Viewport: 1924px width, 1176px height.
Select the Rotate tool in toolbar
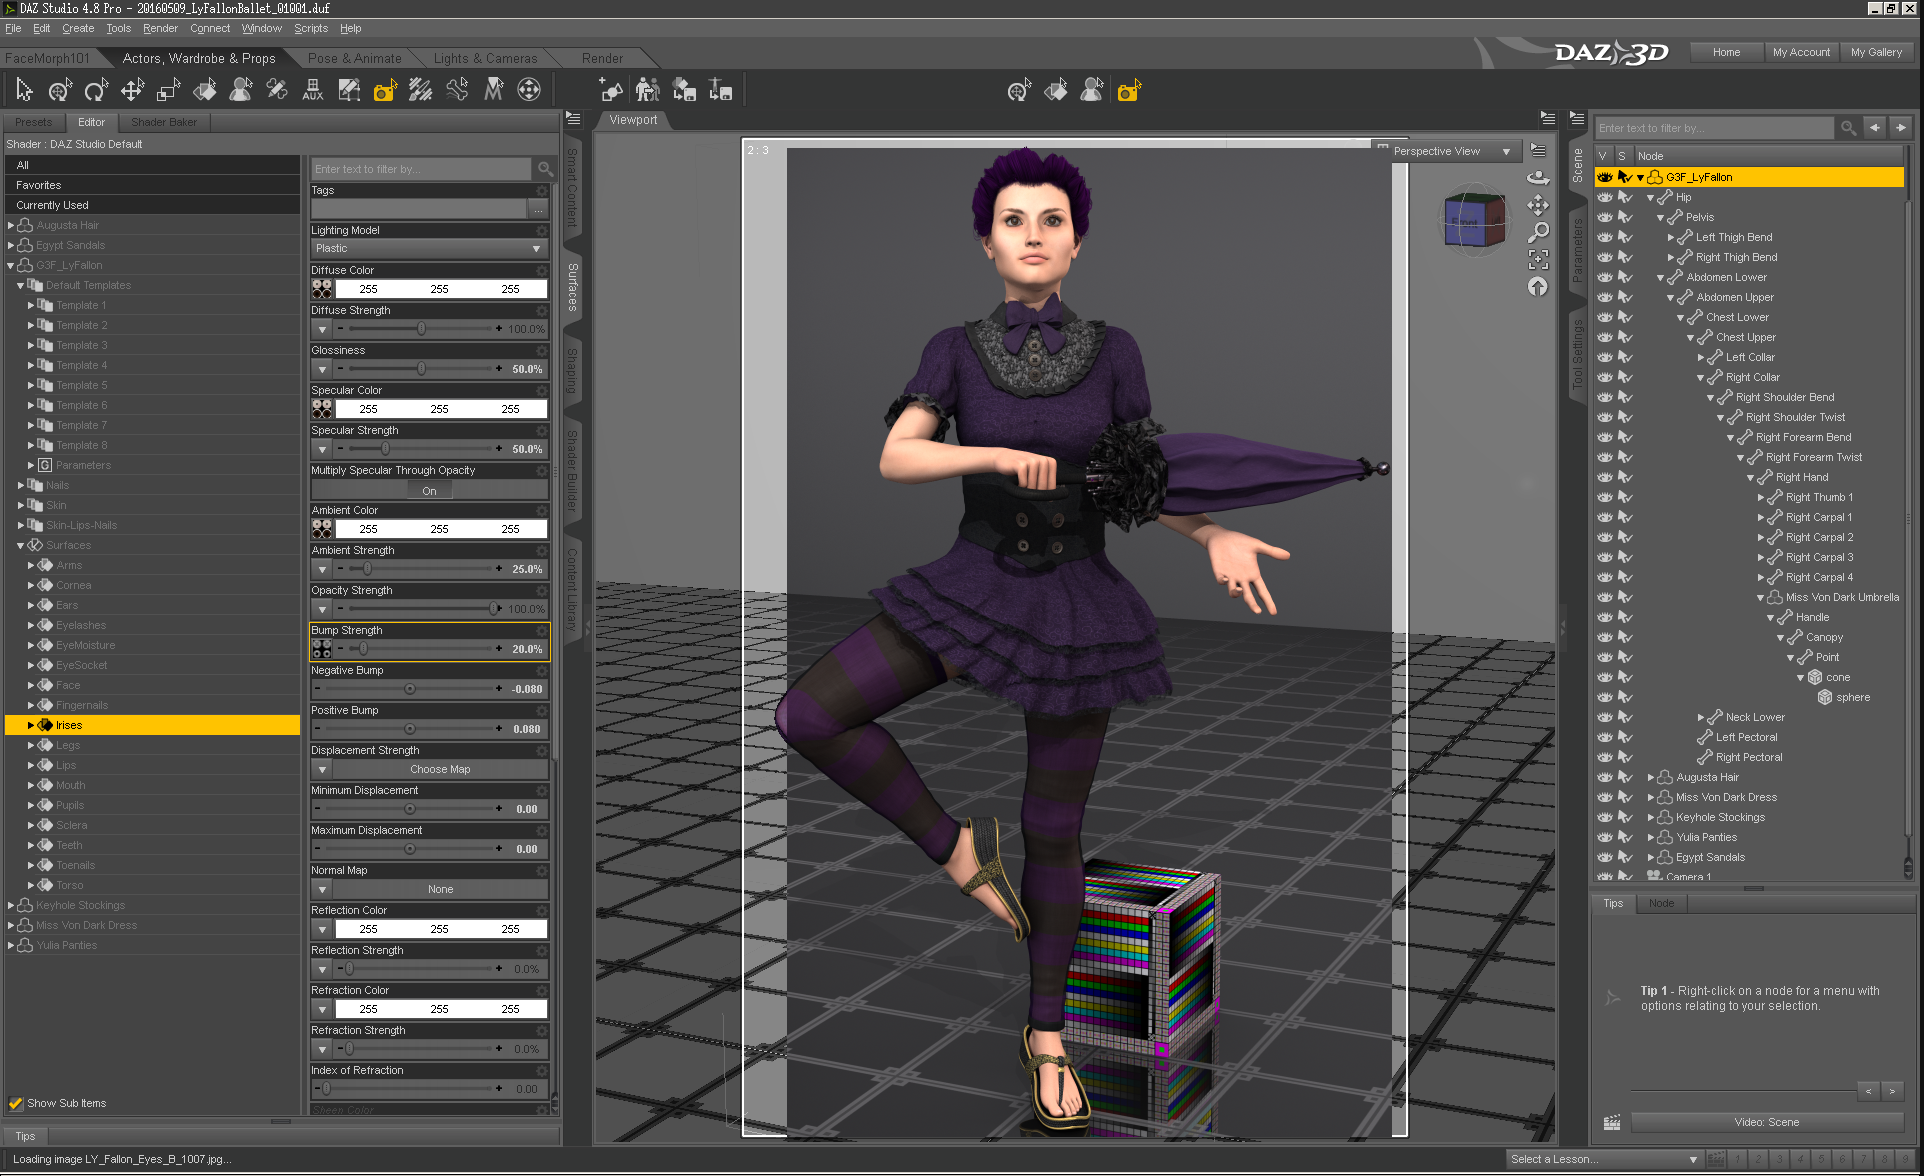pyautogui.click(x=96, y=91)
